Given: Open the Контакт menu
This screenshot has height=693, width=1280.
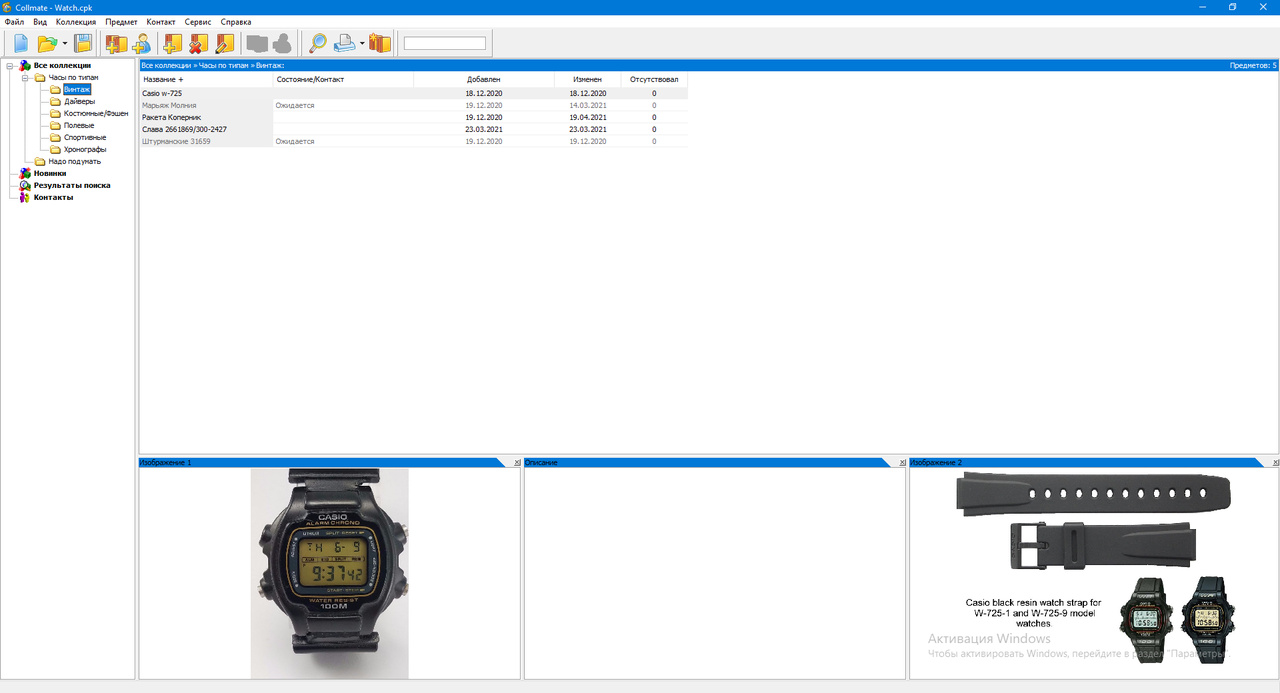Looking at the screenshot, I should click(161, 21).
